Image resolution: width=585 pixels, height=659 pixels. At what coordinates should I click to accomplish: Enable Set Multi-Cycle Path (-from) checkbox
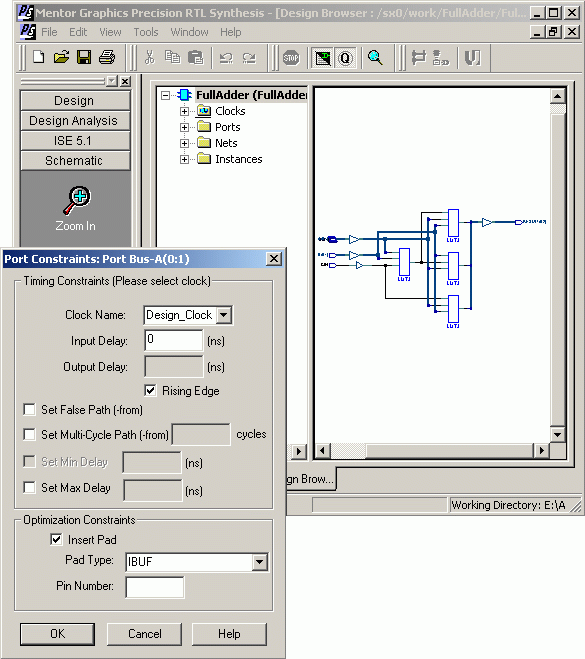pyautogui.click(x=29, y=434)
